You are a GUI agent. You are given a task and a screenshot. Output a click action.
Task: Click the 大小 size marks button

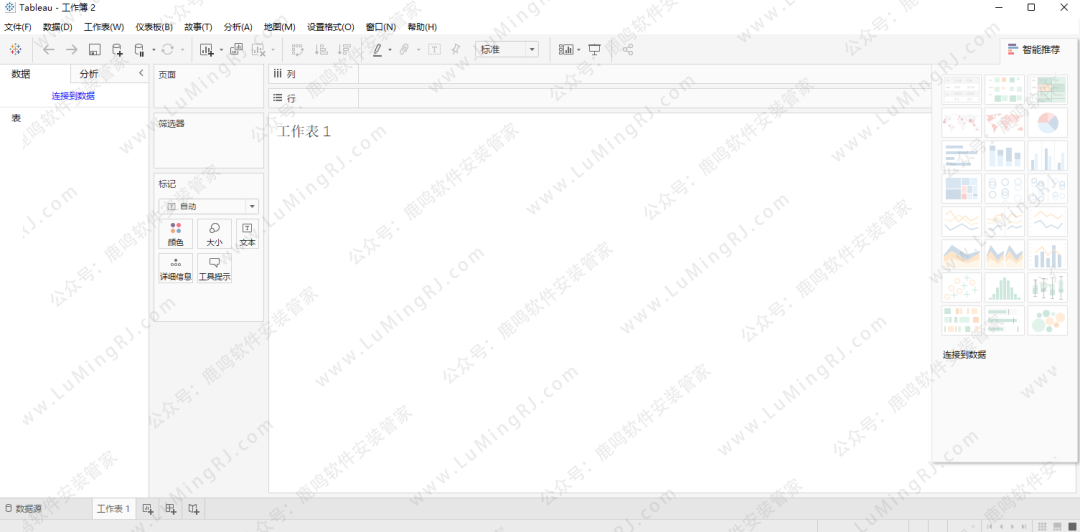[x=214, y=234]
